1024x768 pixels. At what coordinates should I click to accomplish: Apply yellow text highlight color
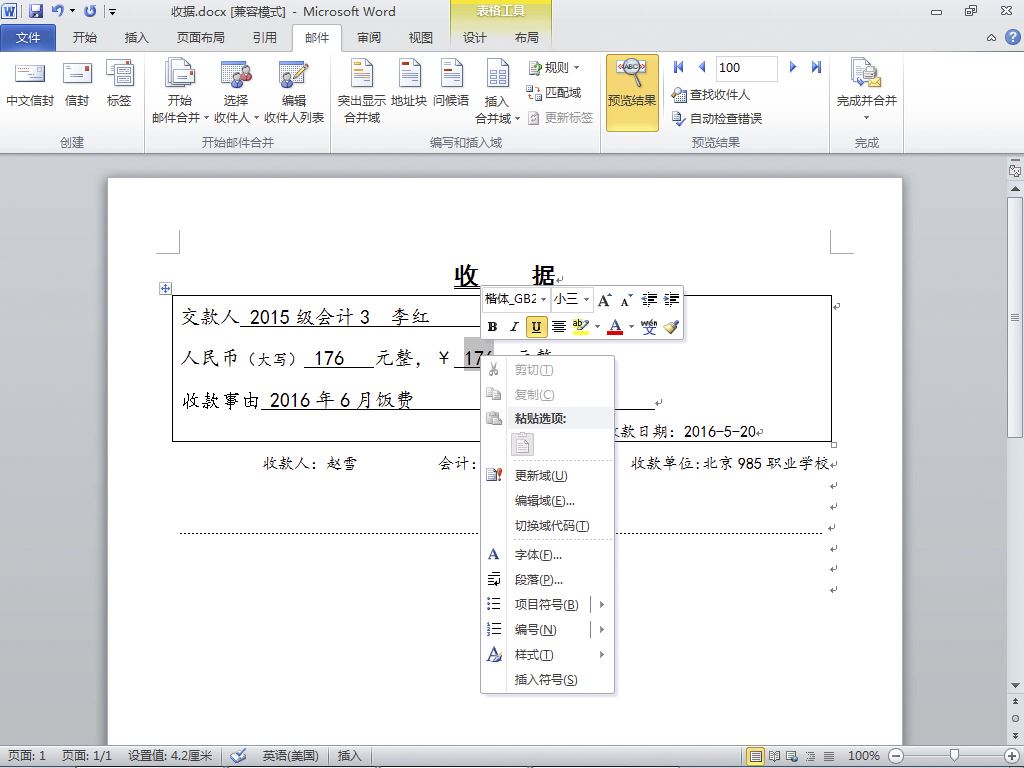pos(581,327)
